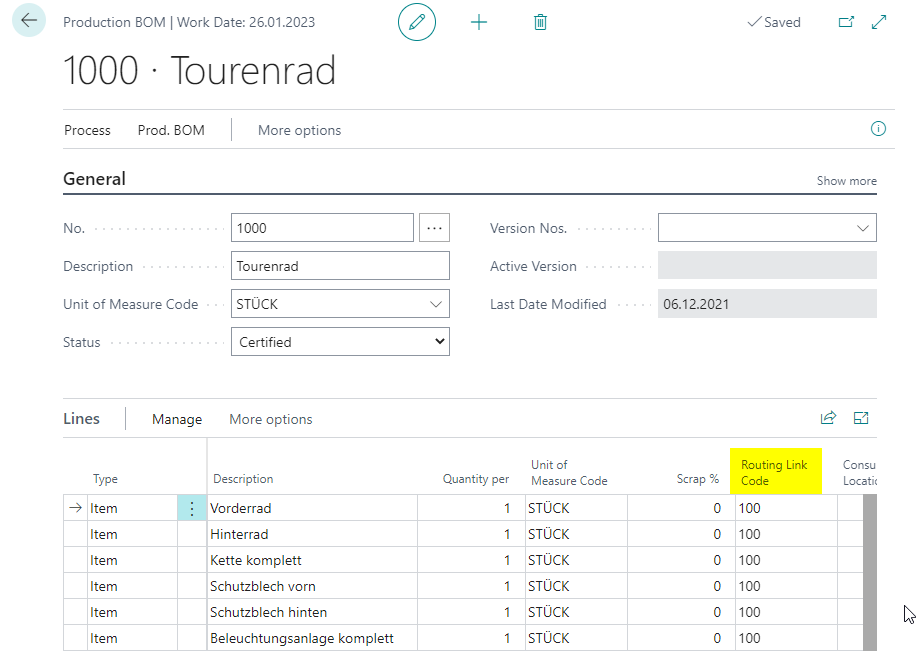Screen dimensions: 917x651
Task: Click the back arrow icon
Action: [29, 20]
